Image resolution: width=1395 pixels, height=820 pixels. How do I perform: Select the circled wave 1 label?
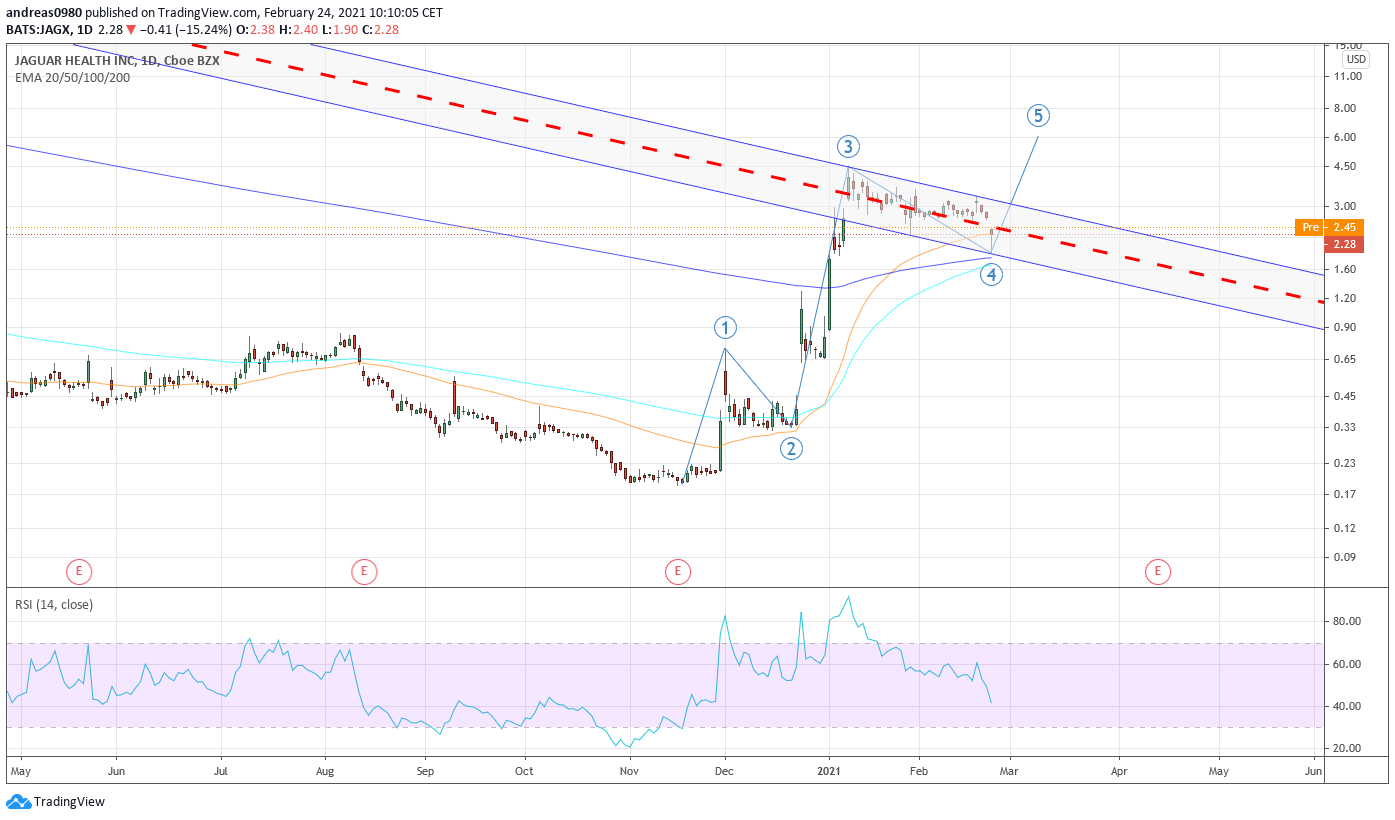point(725,327)
